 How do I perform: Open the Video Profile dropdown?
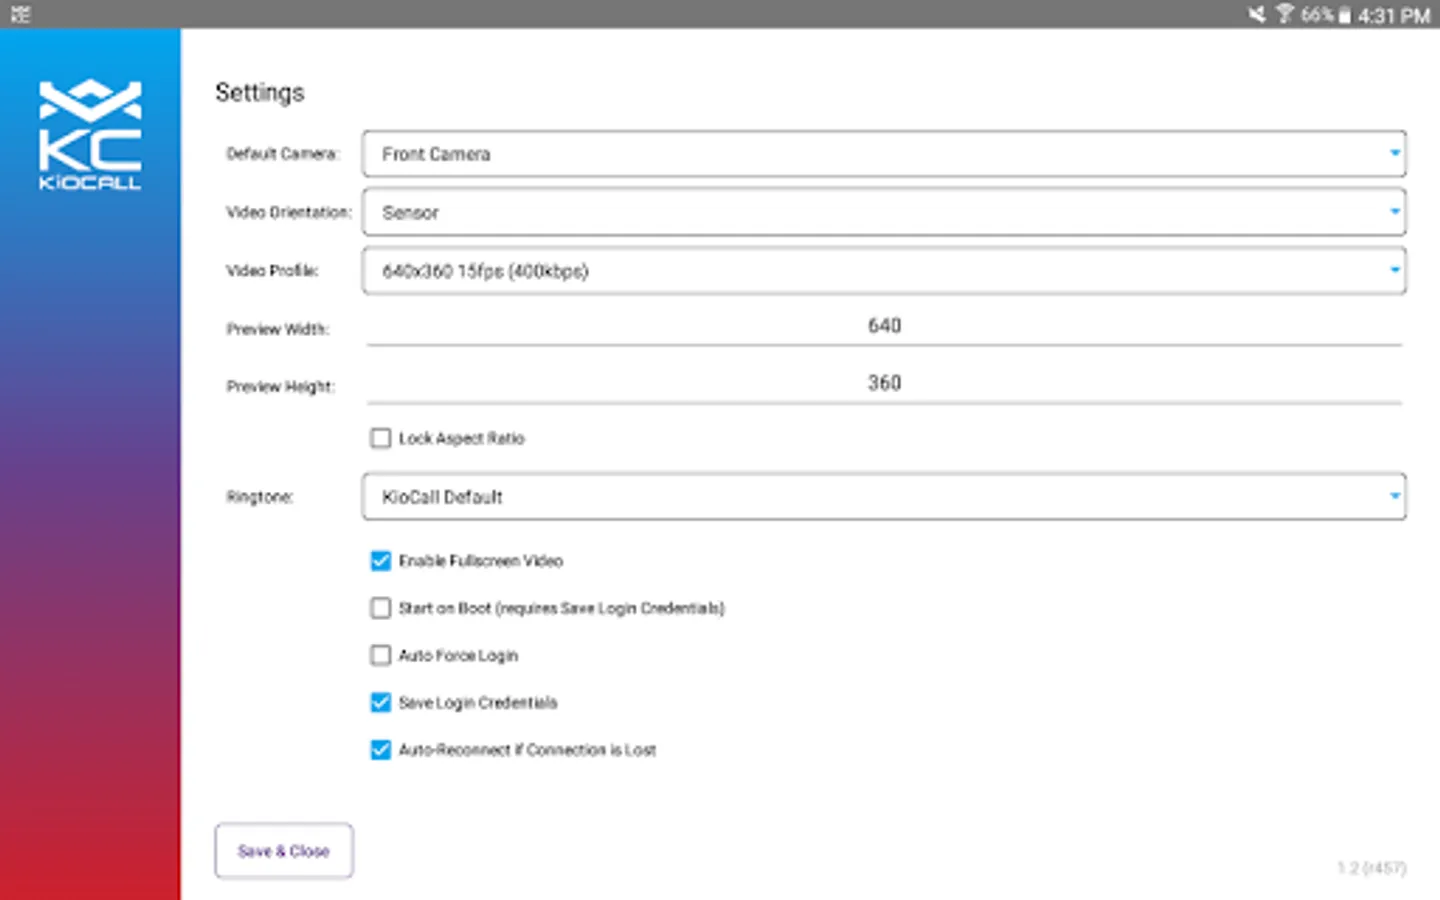884,271
